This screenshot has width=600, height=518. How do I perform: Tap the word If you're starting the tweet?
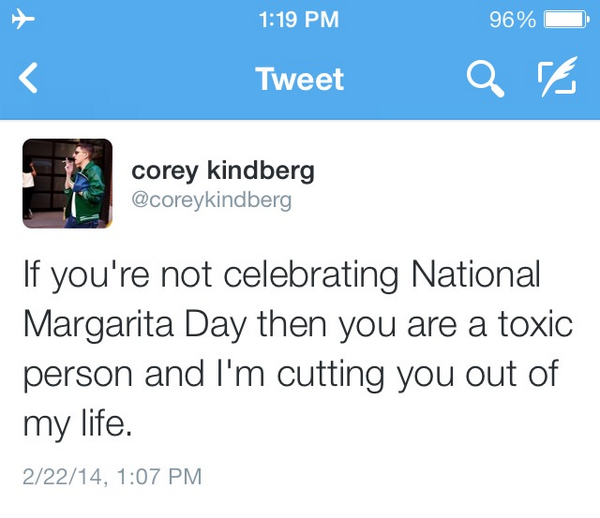click(x=69, y=274)
